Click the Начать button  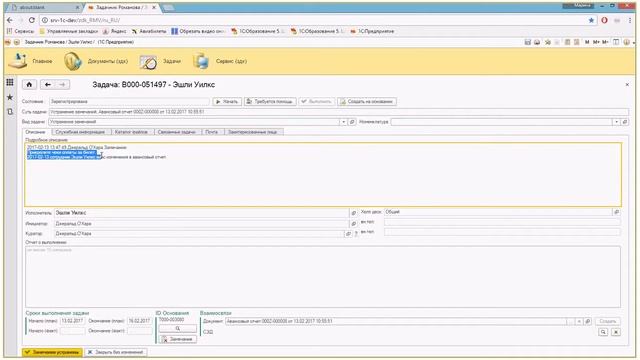pyautogui.click(x=227, y=101)
